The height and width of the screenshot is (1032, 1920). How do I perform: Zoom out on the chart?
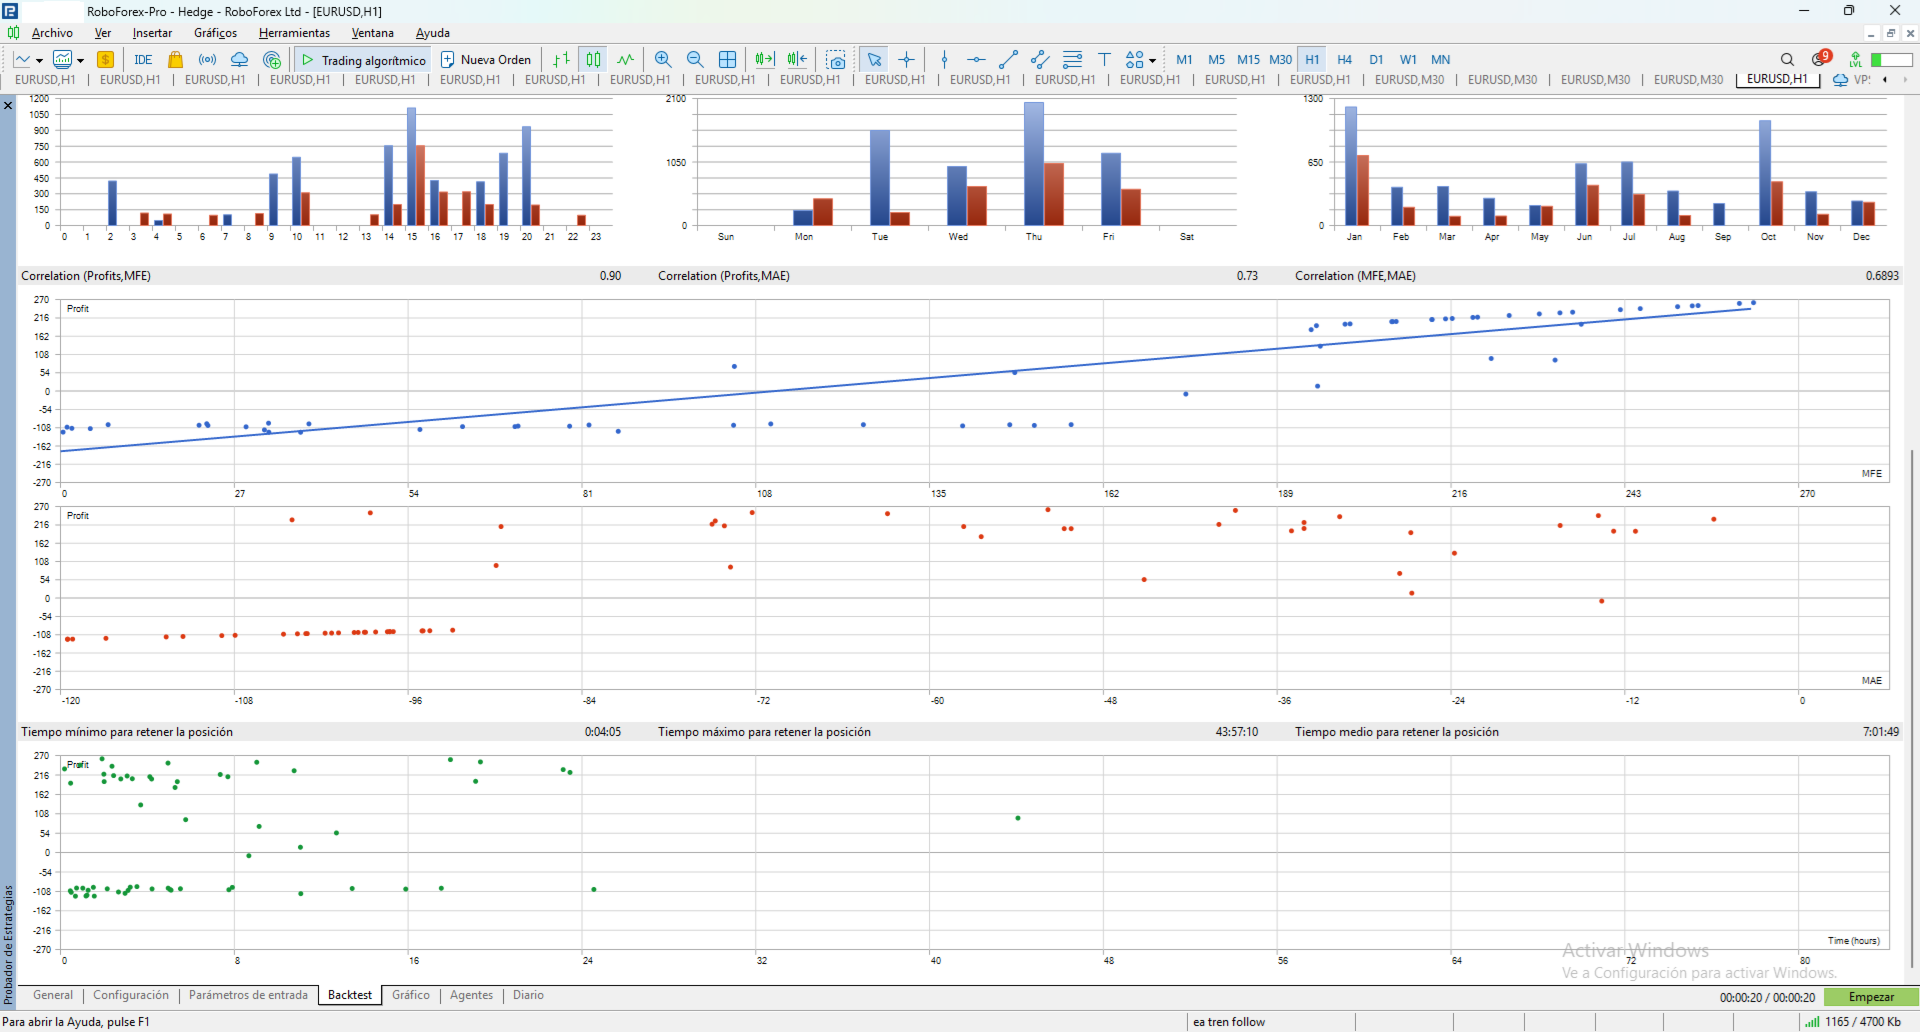pyautogui.click(x=695, y=60)
